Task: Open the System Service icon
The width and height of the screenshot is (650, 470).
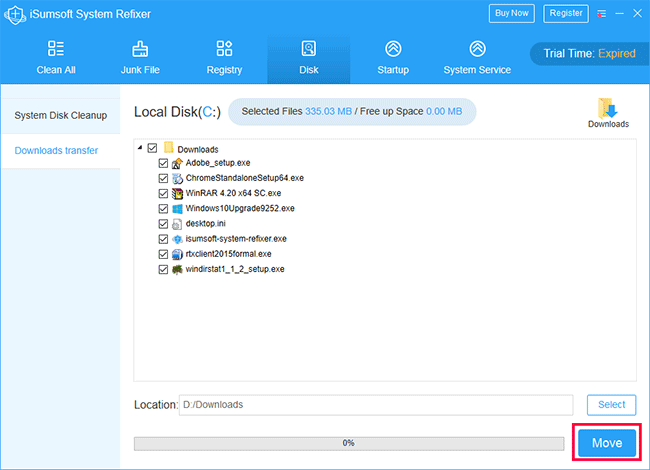Action: 478,49
